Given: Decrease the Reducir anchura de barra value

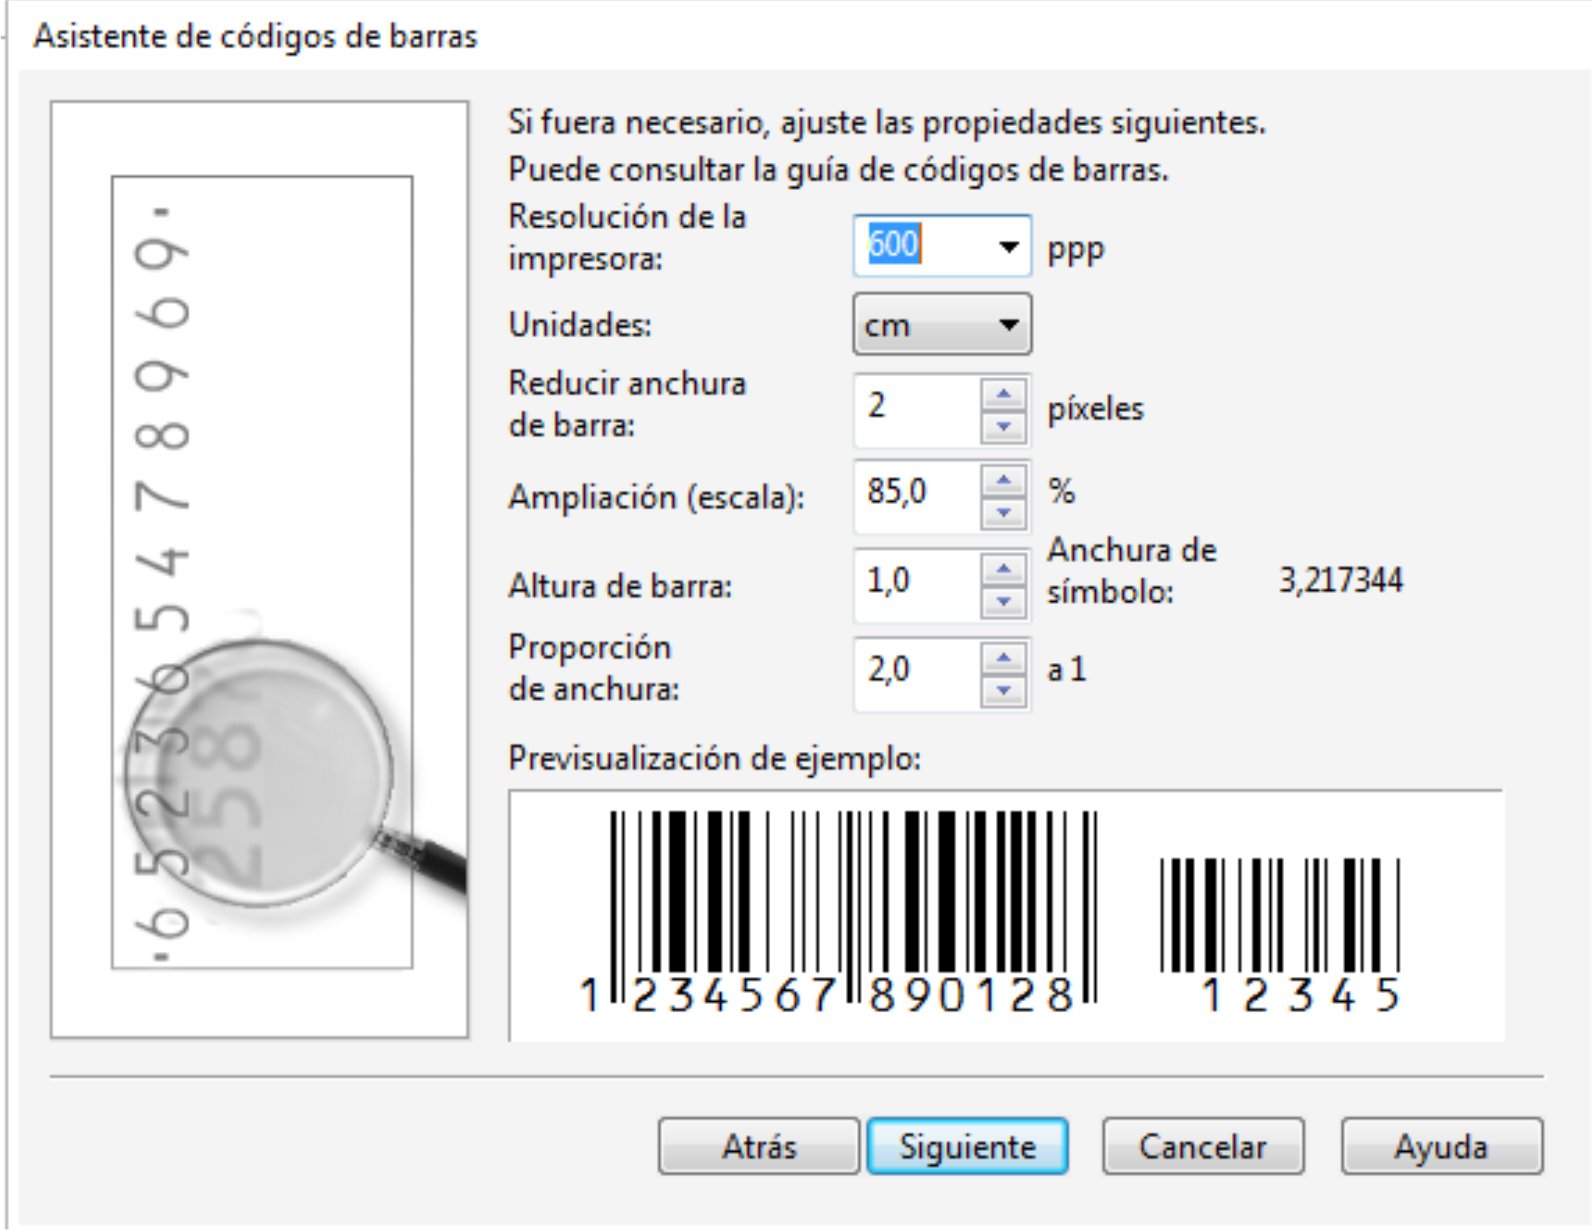Looking at the screenshot, I should 1004,426.
